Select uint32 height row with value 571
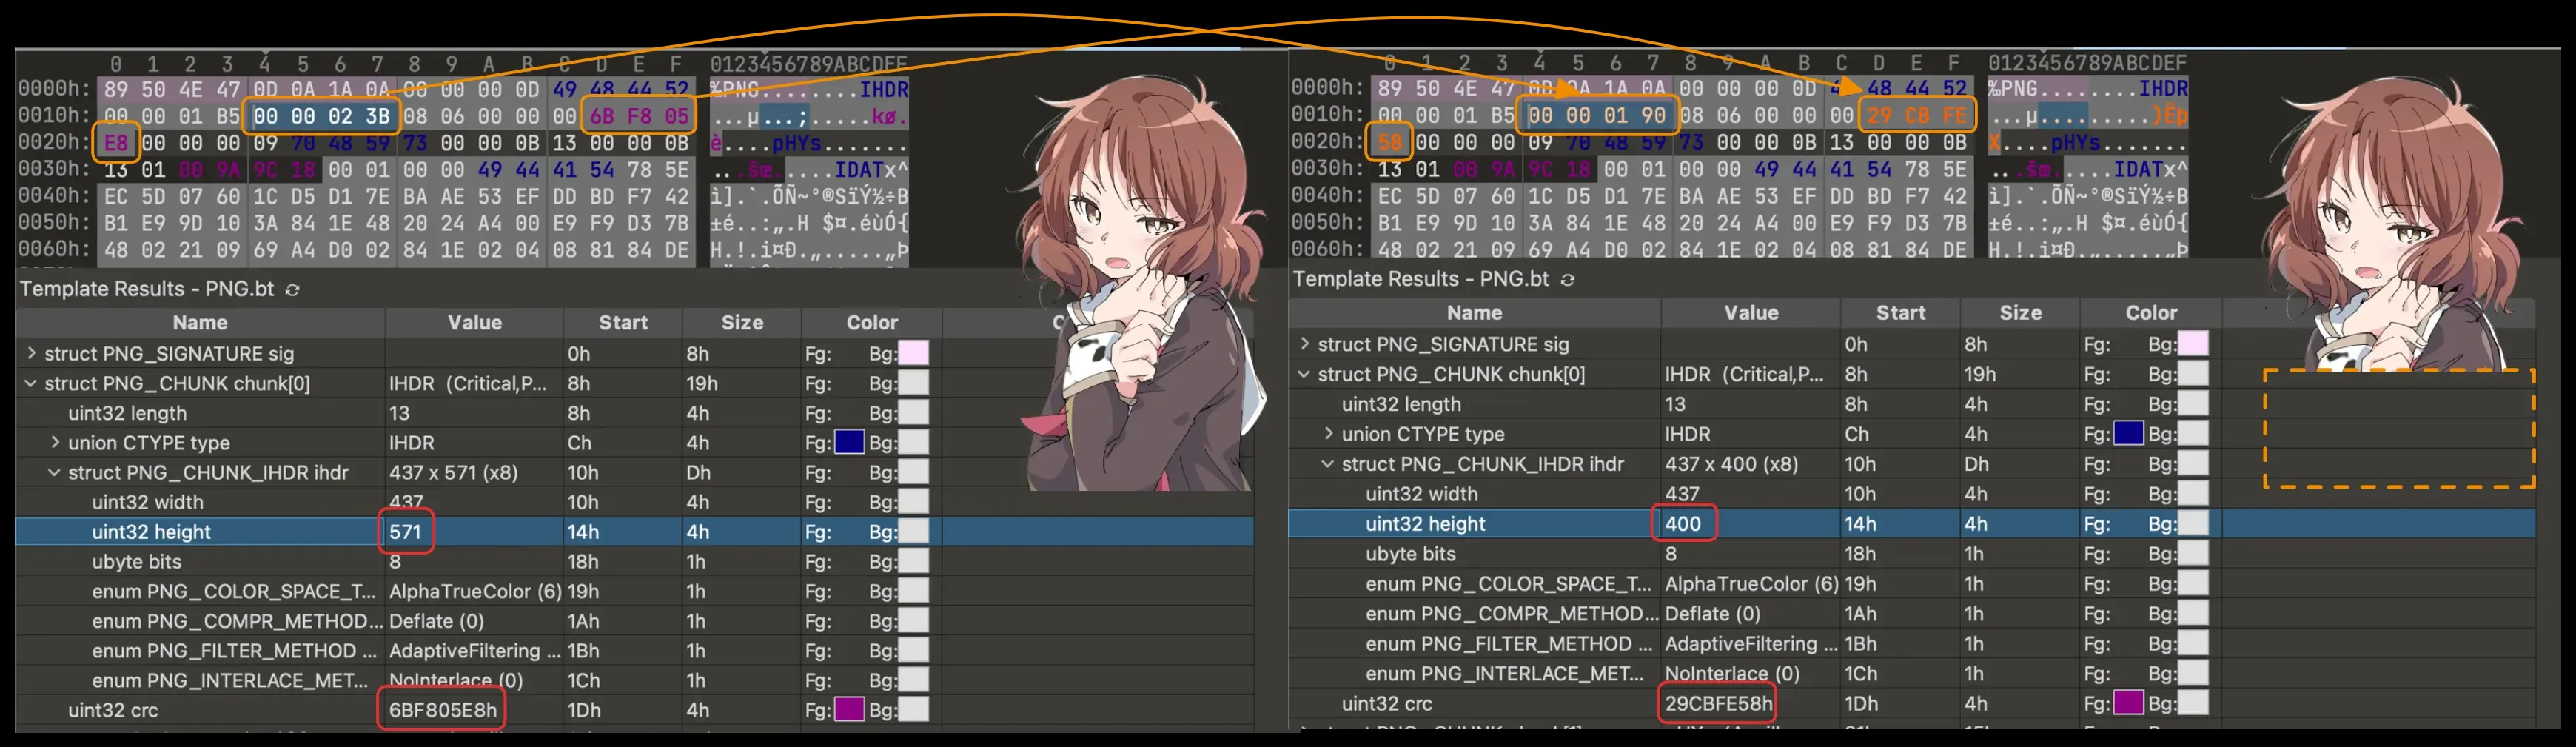 [151, 532]
